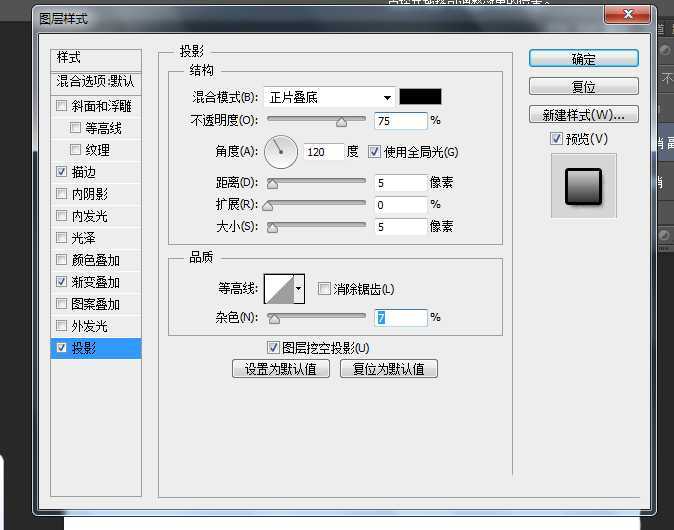Close the Layer Style dialog
Viewport: 674px width, 530px height.
coord(627,15)
